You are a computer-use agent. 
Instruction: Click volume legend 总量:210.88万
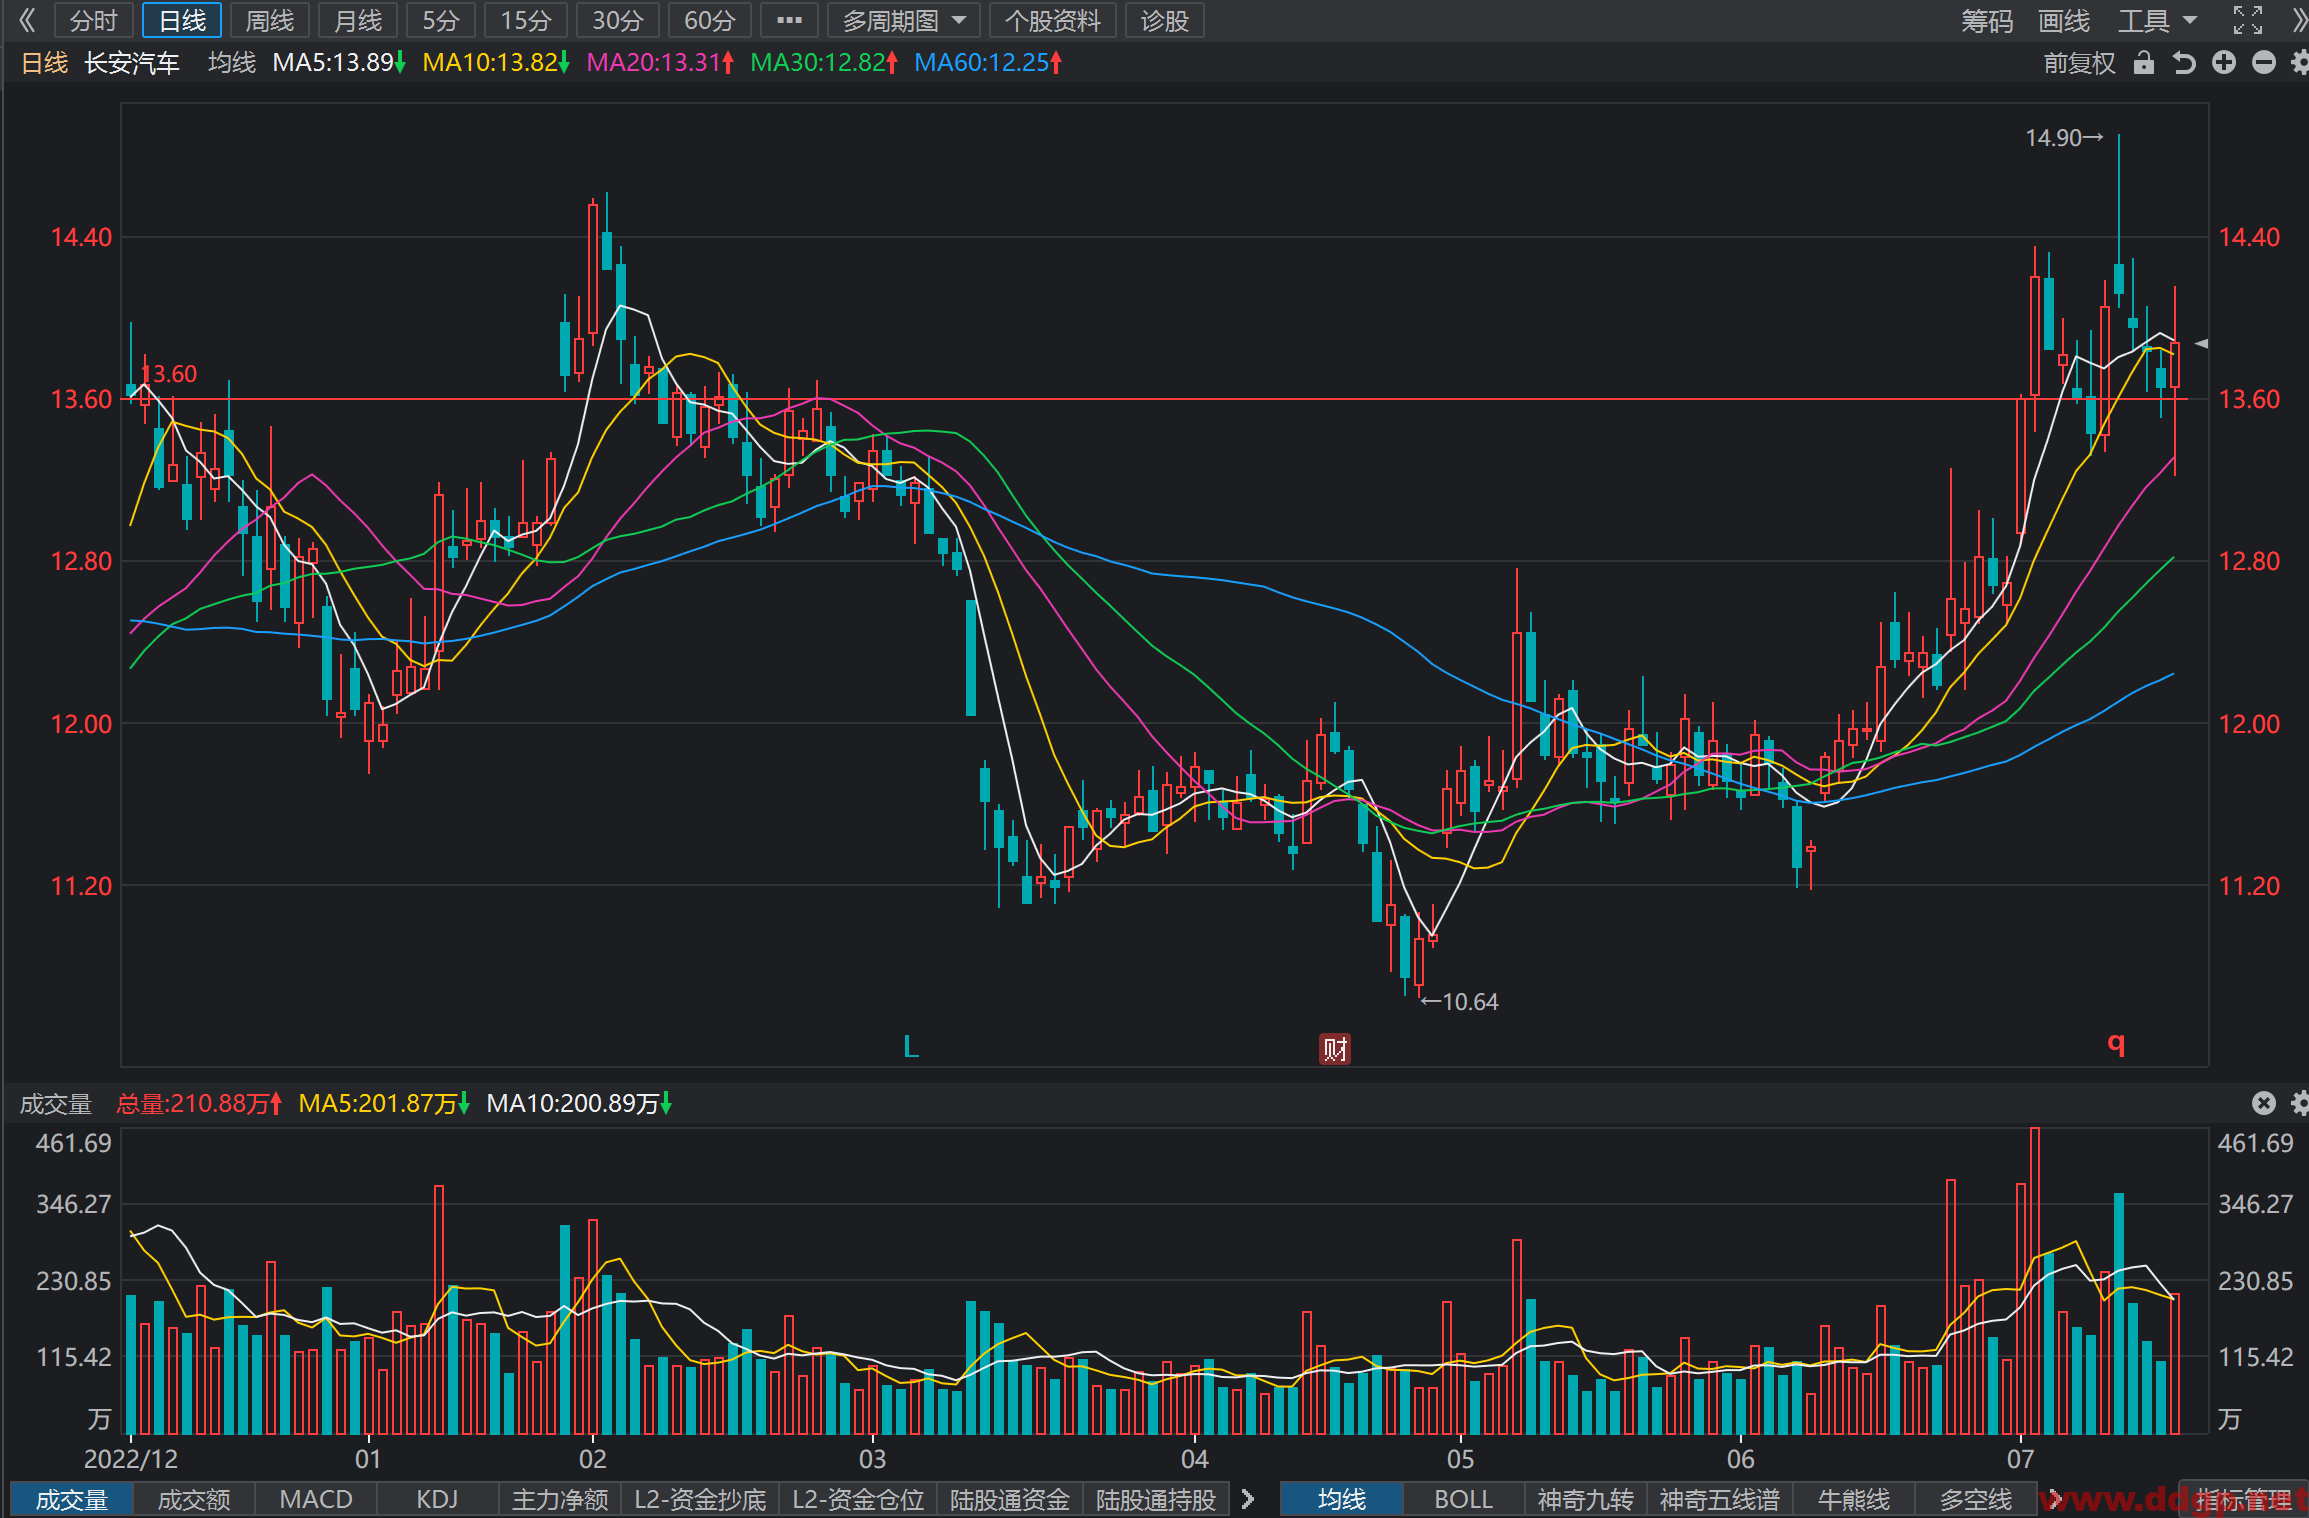point(200,1103)
